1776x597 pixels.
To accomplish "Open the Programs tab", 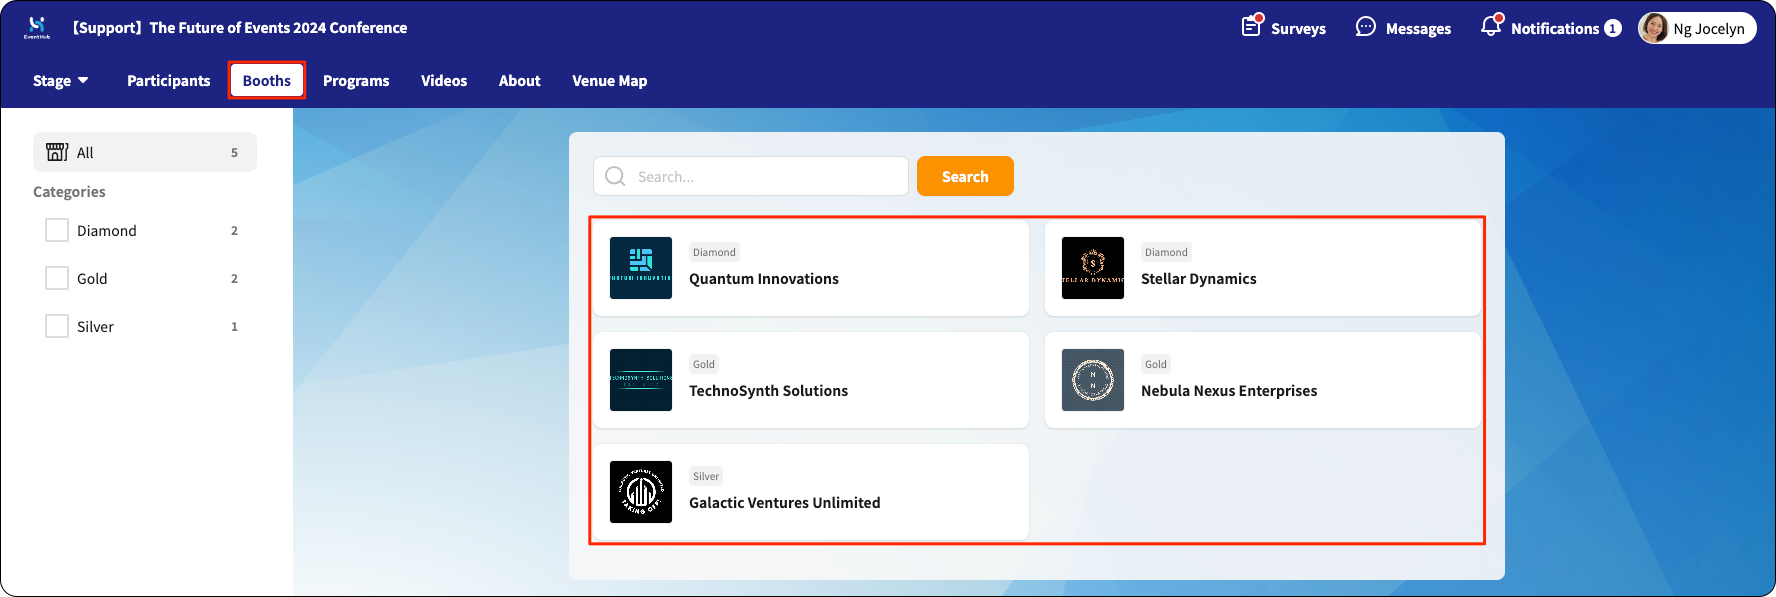I will (356, 81).
